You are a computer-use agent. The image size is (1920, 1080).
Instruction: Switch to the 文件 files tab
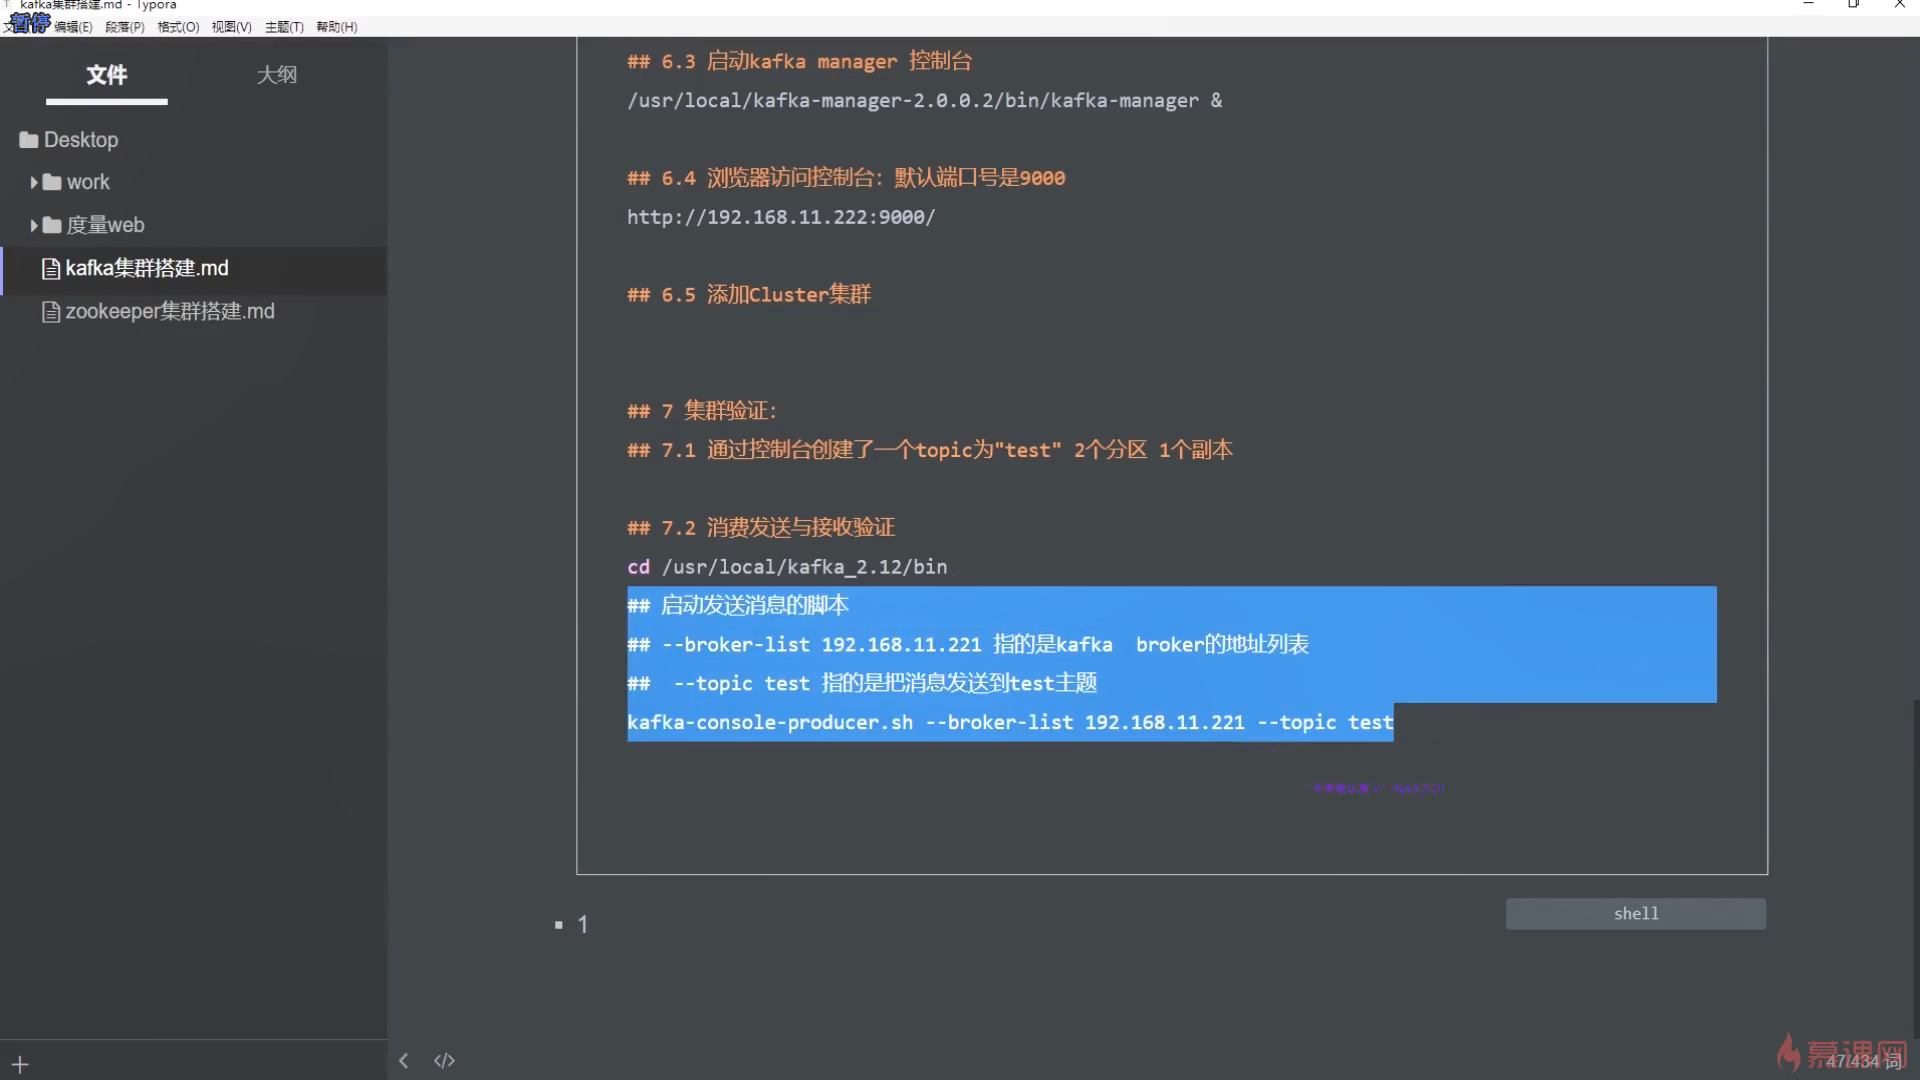(106, 75)
